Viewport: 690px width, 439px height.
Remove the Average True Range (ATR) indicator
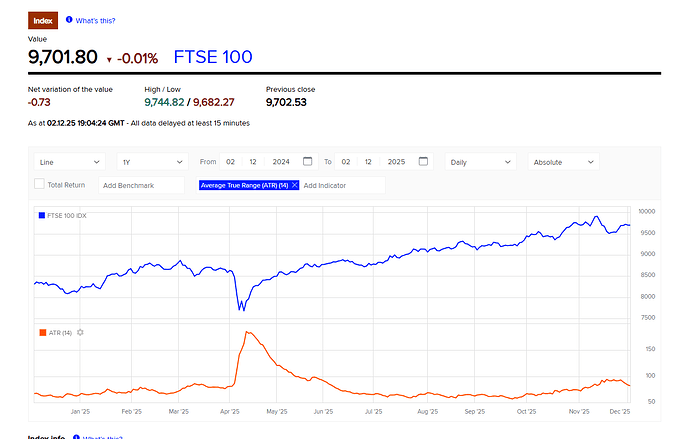294,185
